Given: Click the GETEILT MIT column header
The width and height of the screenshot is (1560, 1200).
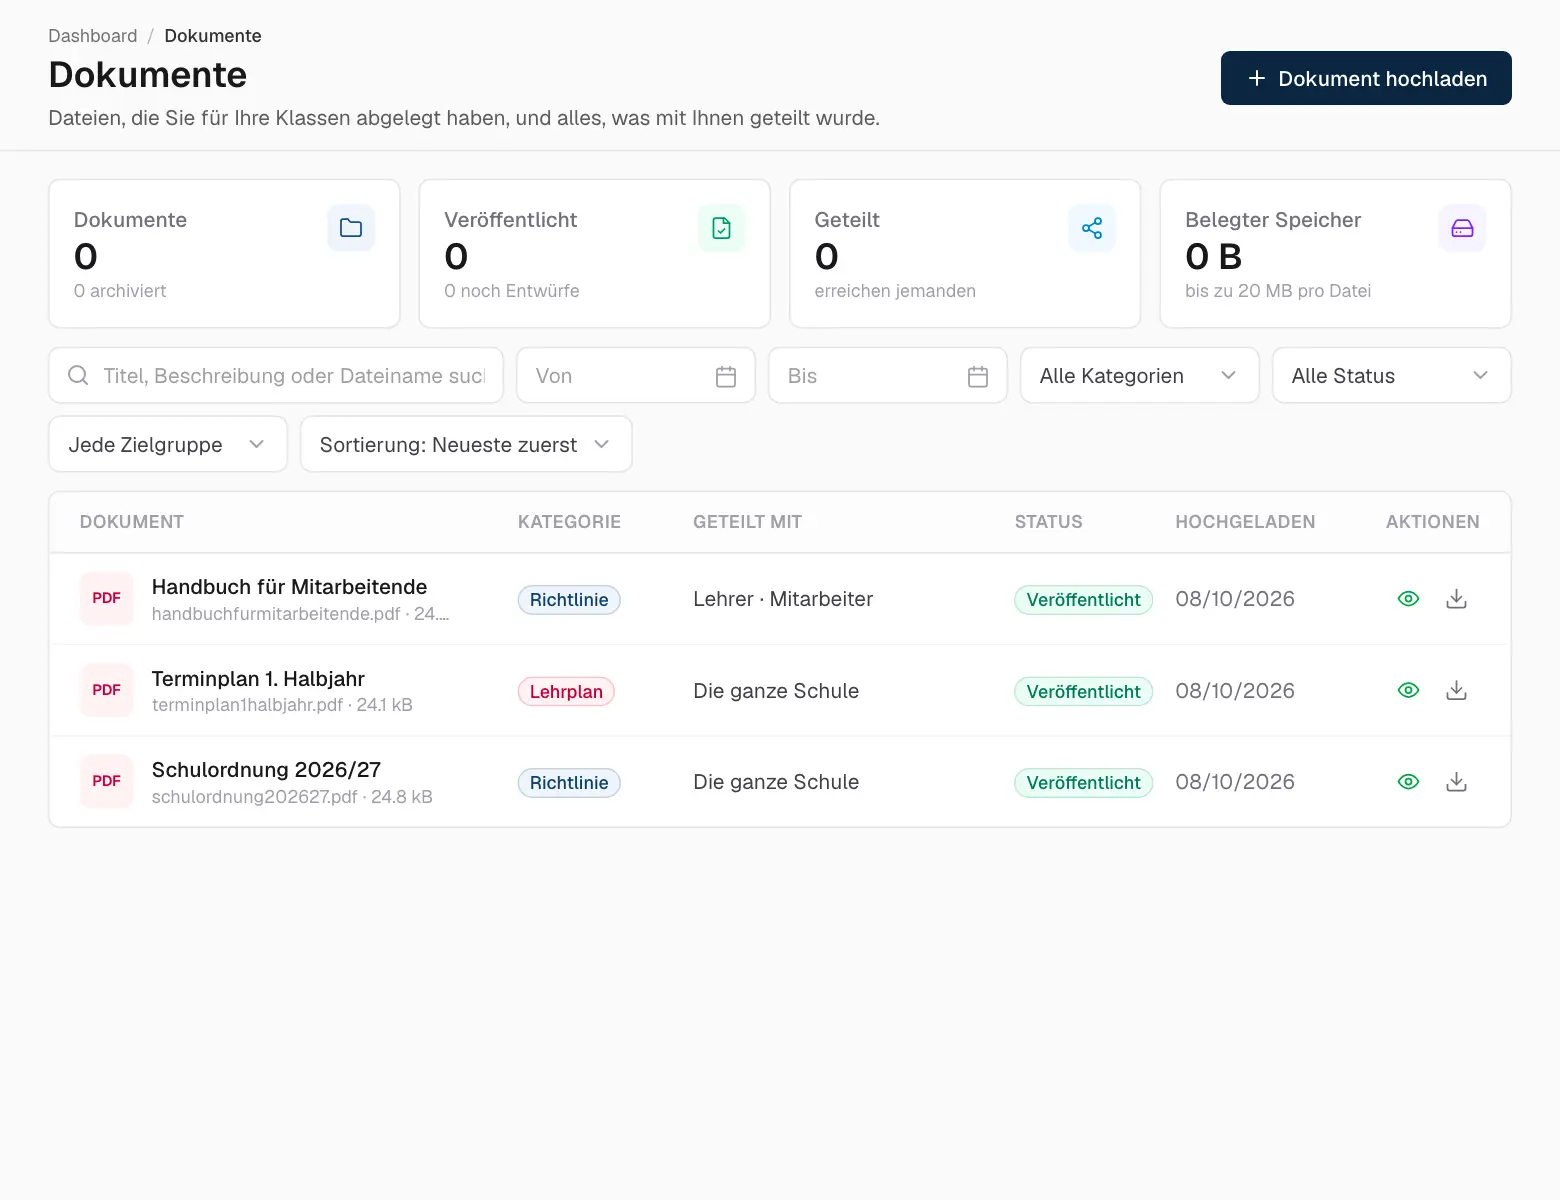Looking at the screenshot, I should coord(747,522).
